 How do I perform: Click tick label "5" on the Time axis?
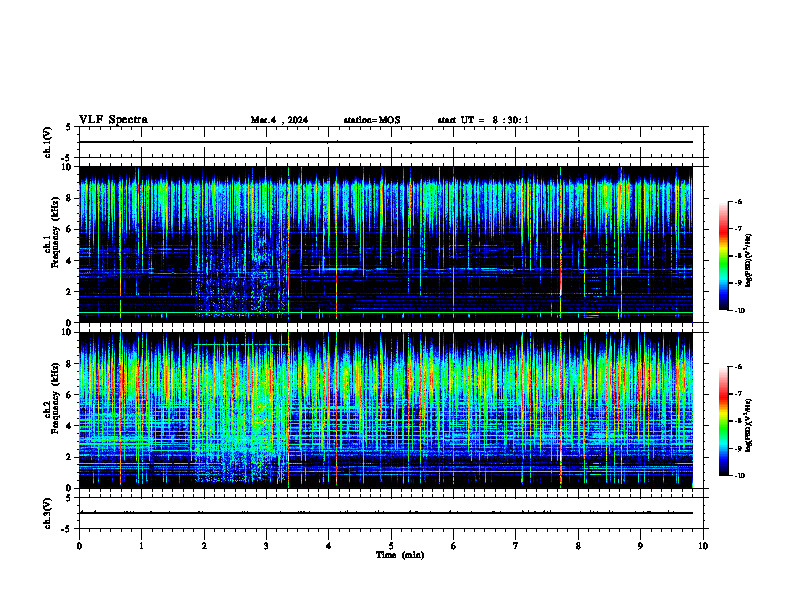[391, 546]
